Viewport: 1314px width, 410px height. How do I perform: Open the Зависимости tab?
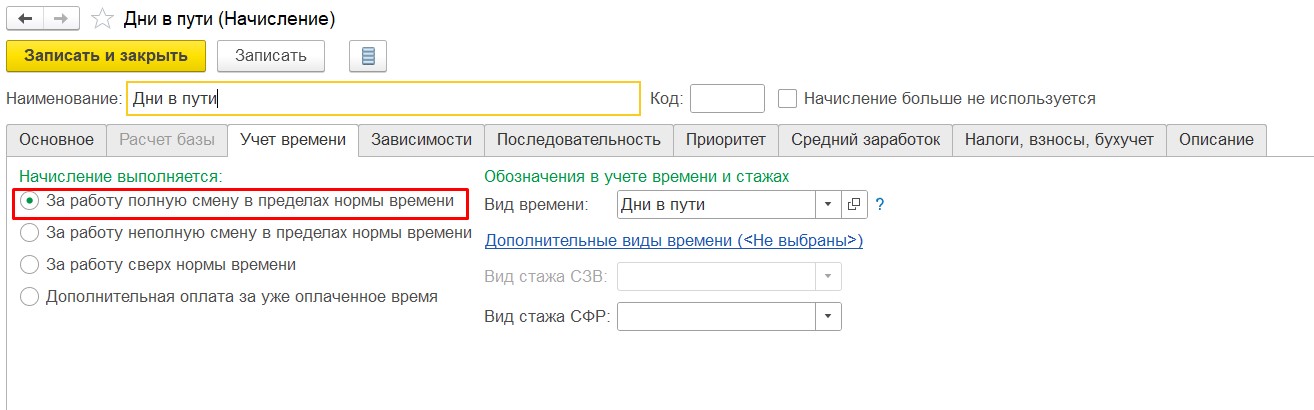point(421,140)
